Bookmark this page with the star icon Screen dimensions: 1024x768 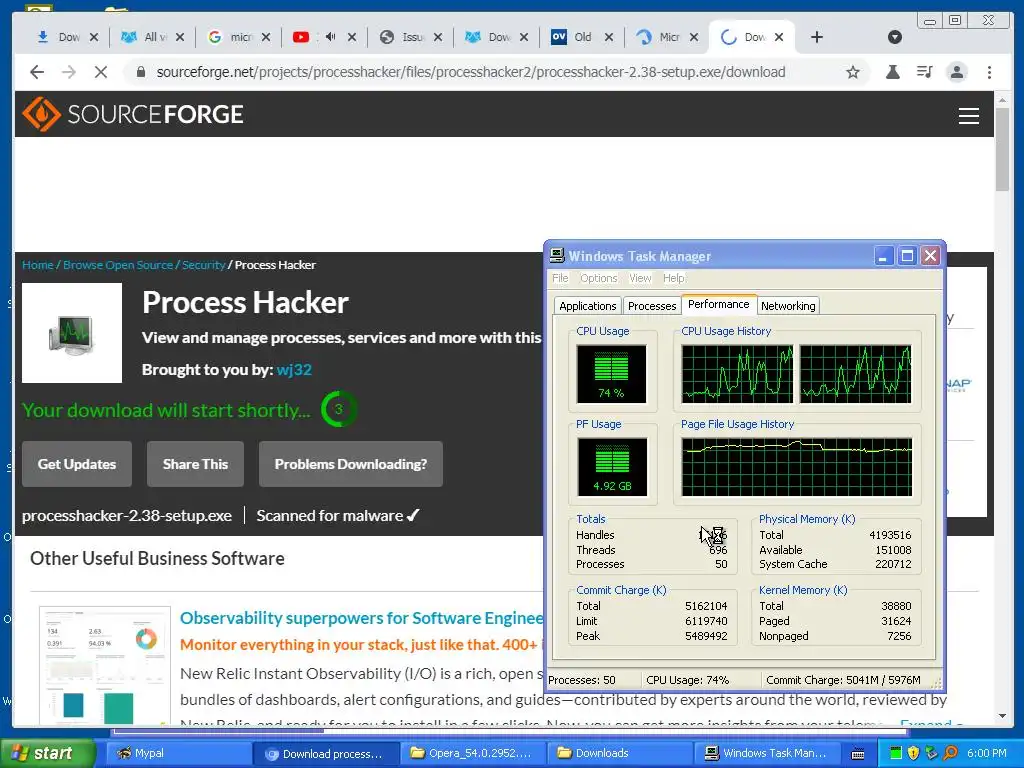tap(852, 72)
